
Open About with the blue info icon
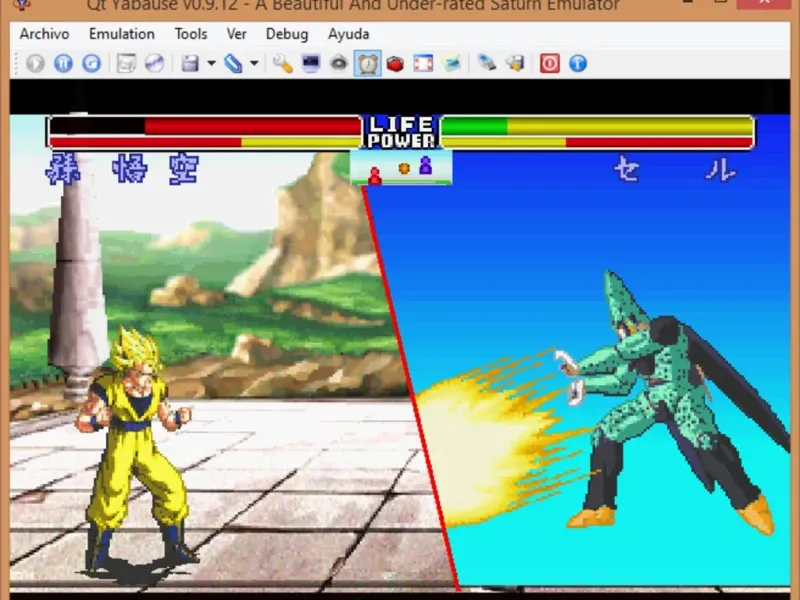[578, 64]
